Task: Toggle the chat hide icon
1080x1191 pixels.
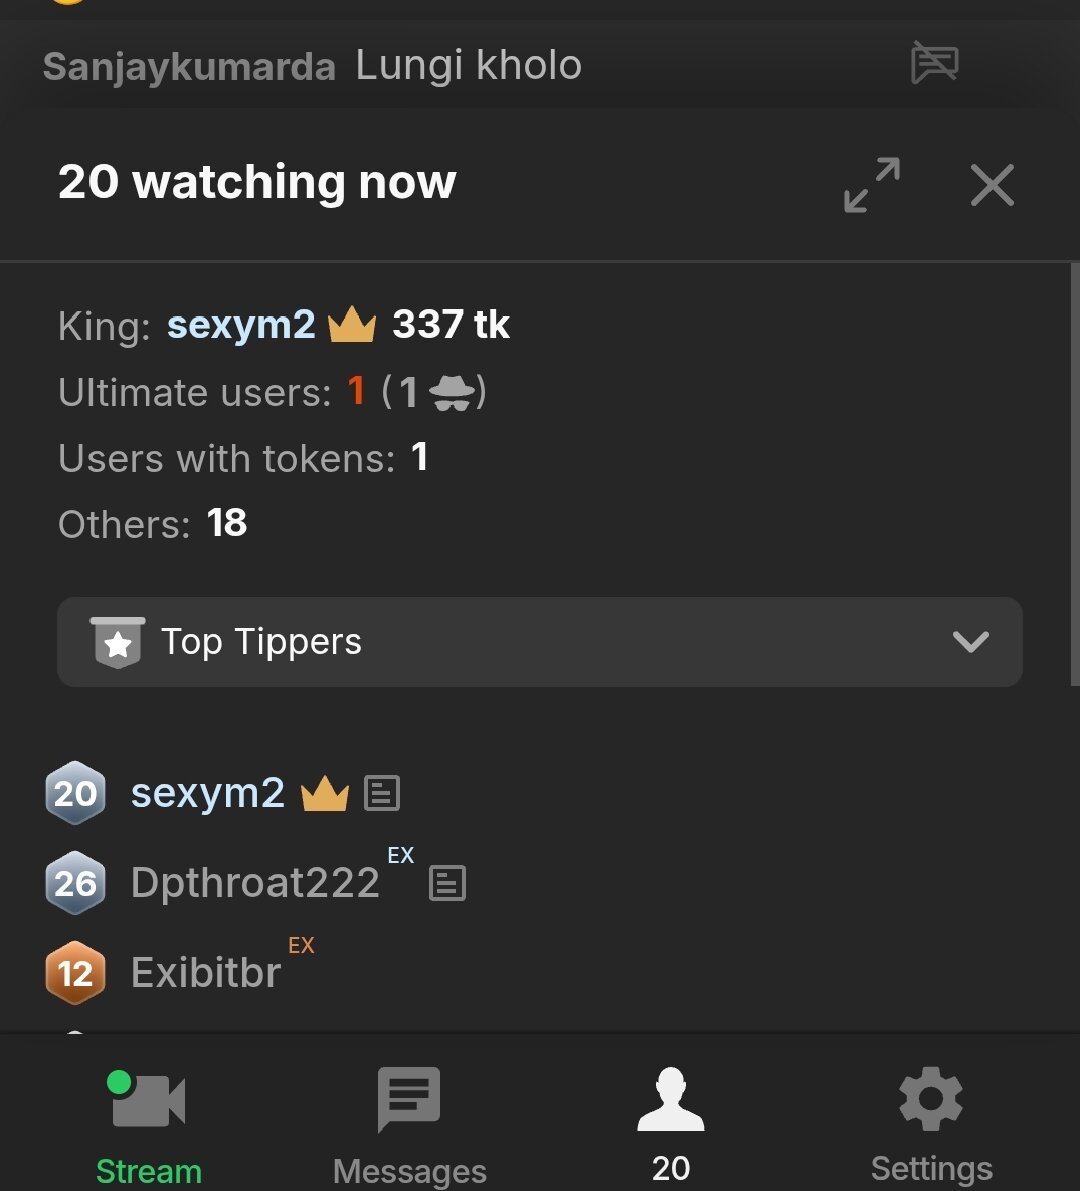Action: click(x=935, y=64)
